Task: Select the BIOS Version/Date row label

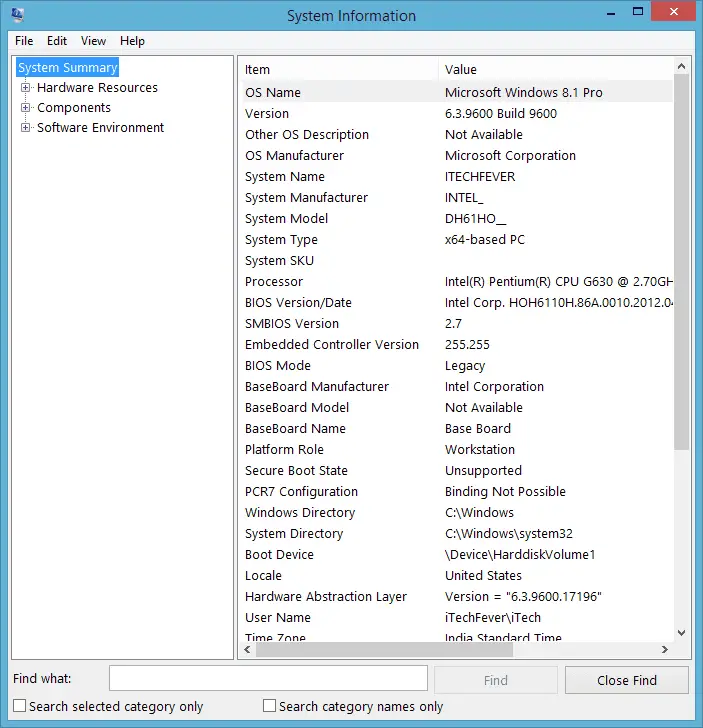Action: pos(298,302)
